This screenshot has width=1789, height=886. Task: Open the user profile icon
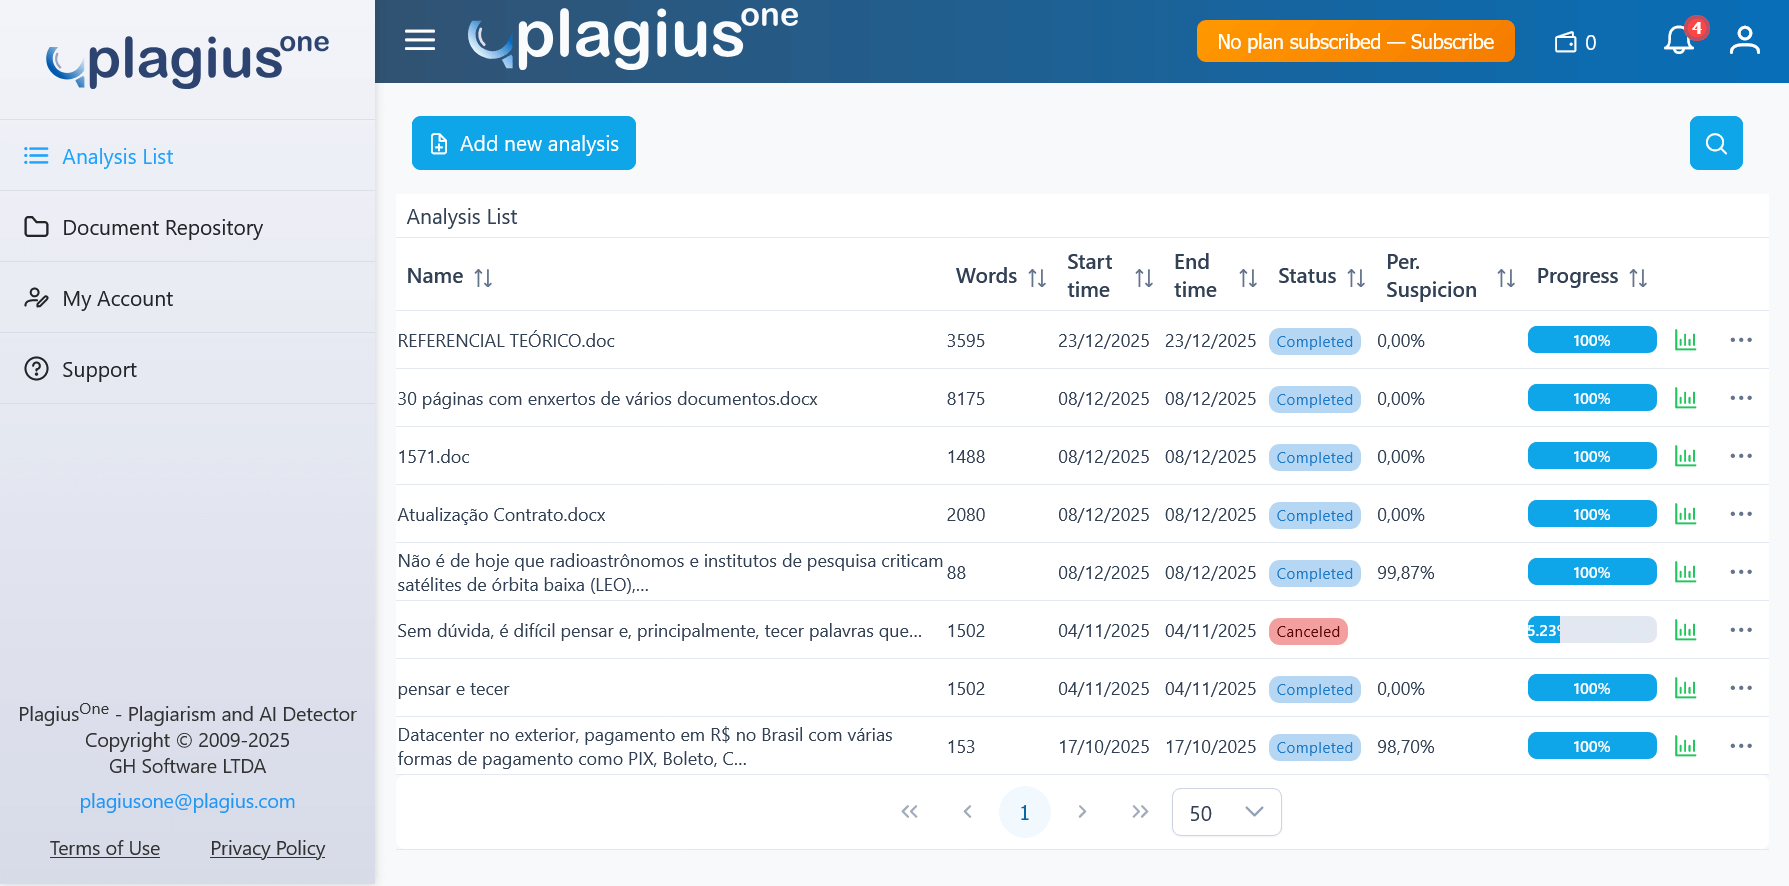coord(1744,41)
